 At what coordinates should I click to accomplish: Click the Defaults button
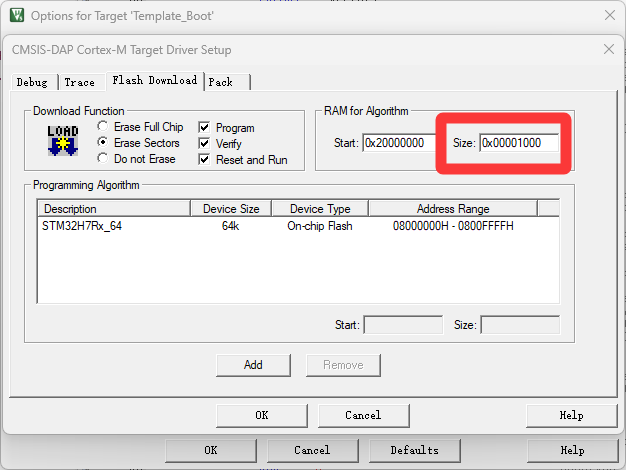414,450
